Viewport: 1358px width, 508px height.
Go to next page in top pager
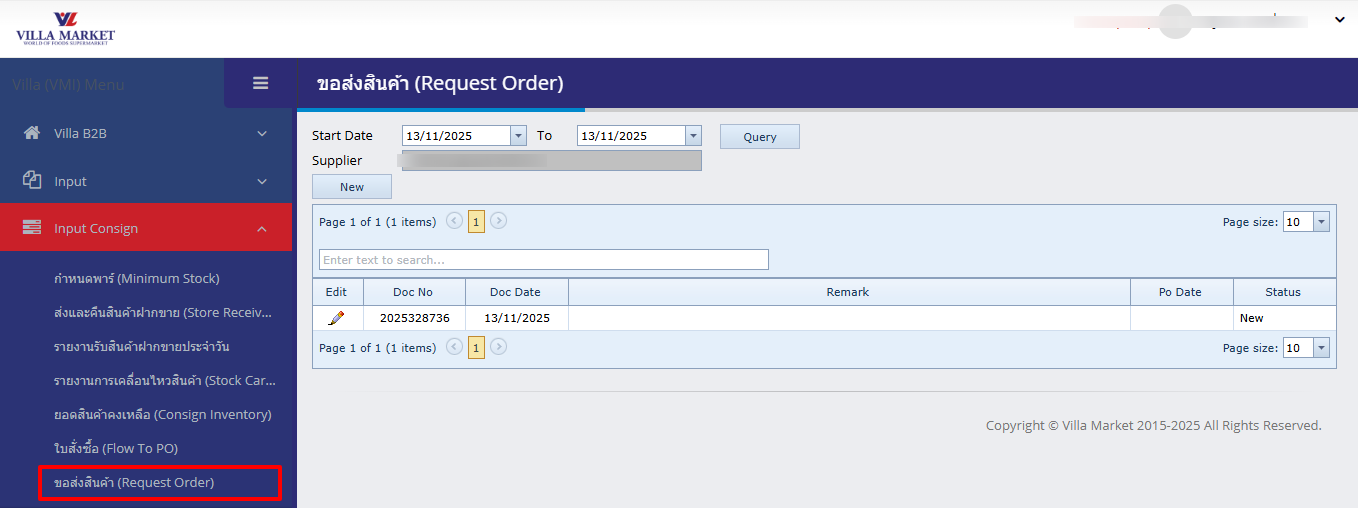498,221
